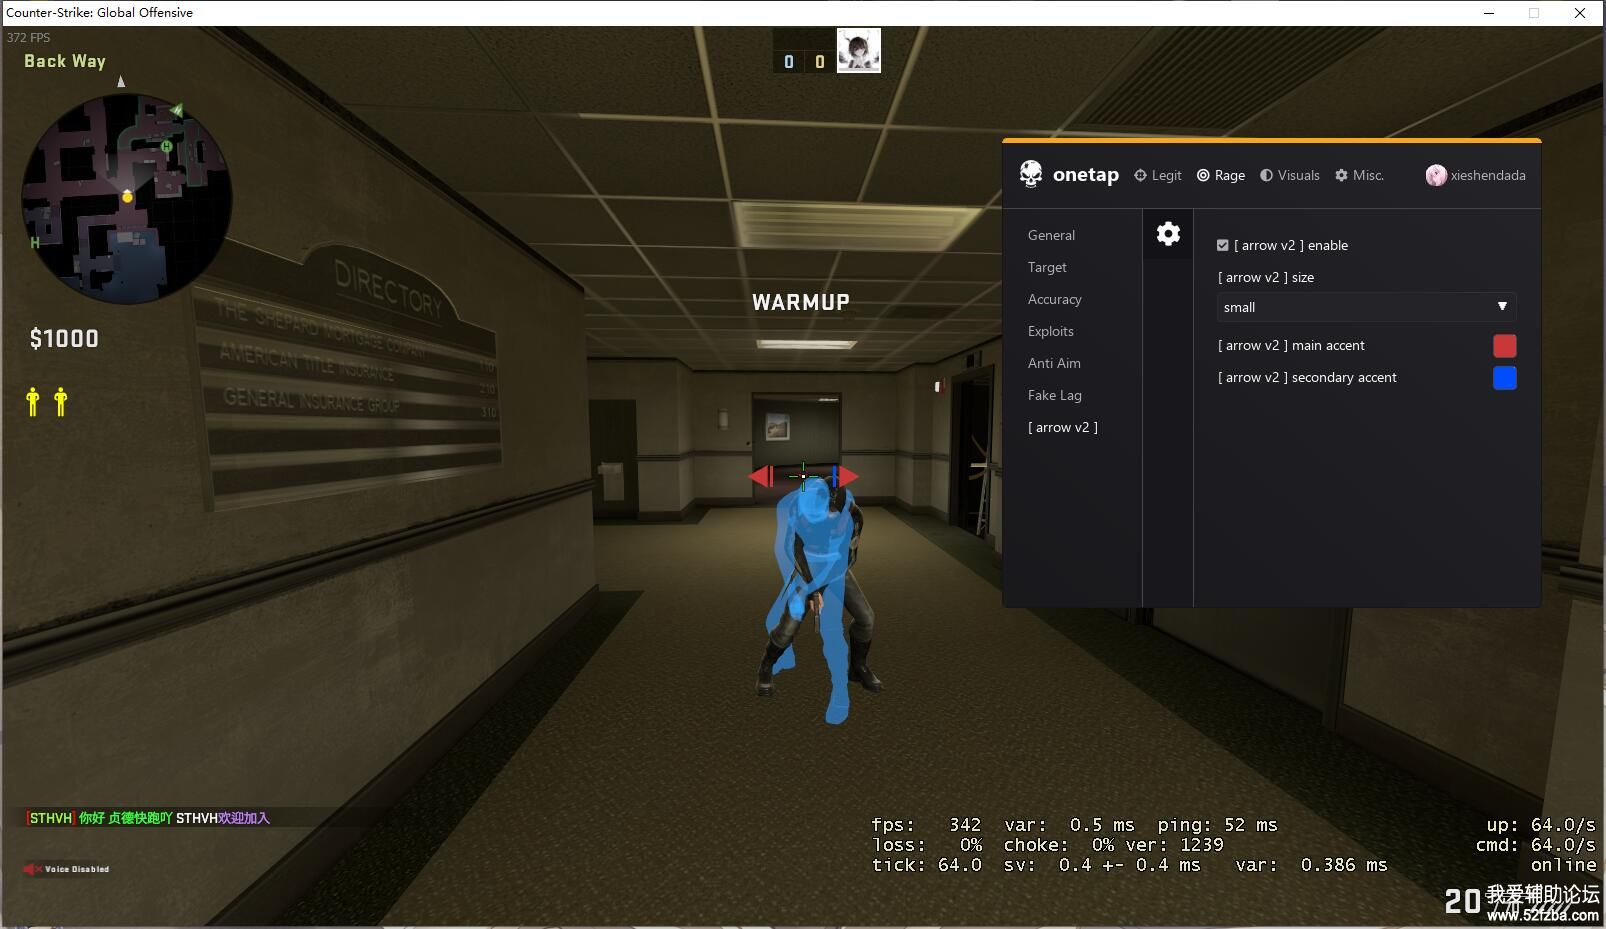Open the Legit tab
Viewport: 1606px width, 929px height.
[x=1157, y=175]
